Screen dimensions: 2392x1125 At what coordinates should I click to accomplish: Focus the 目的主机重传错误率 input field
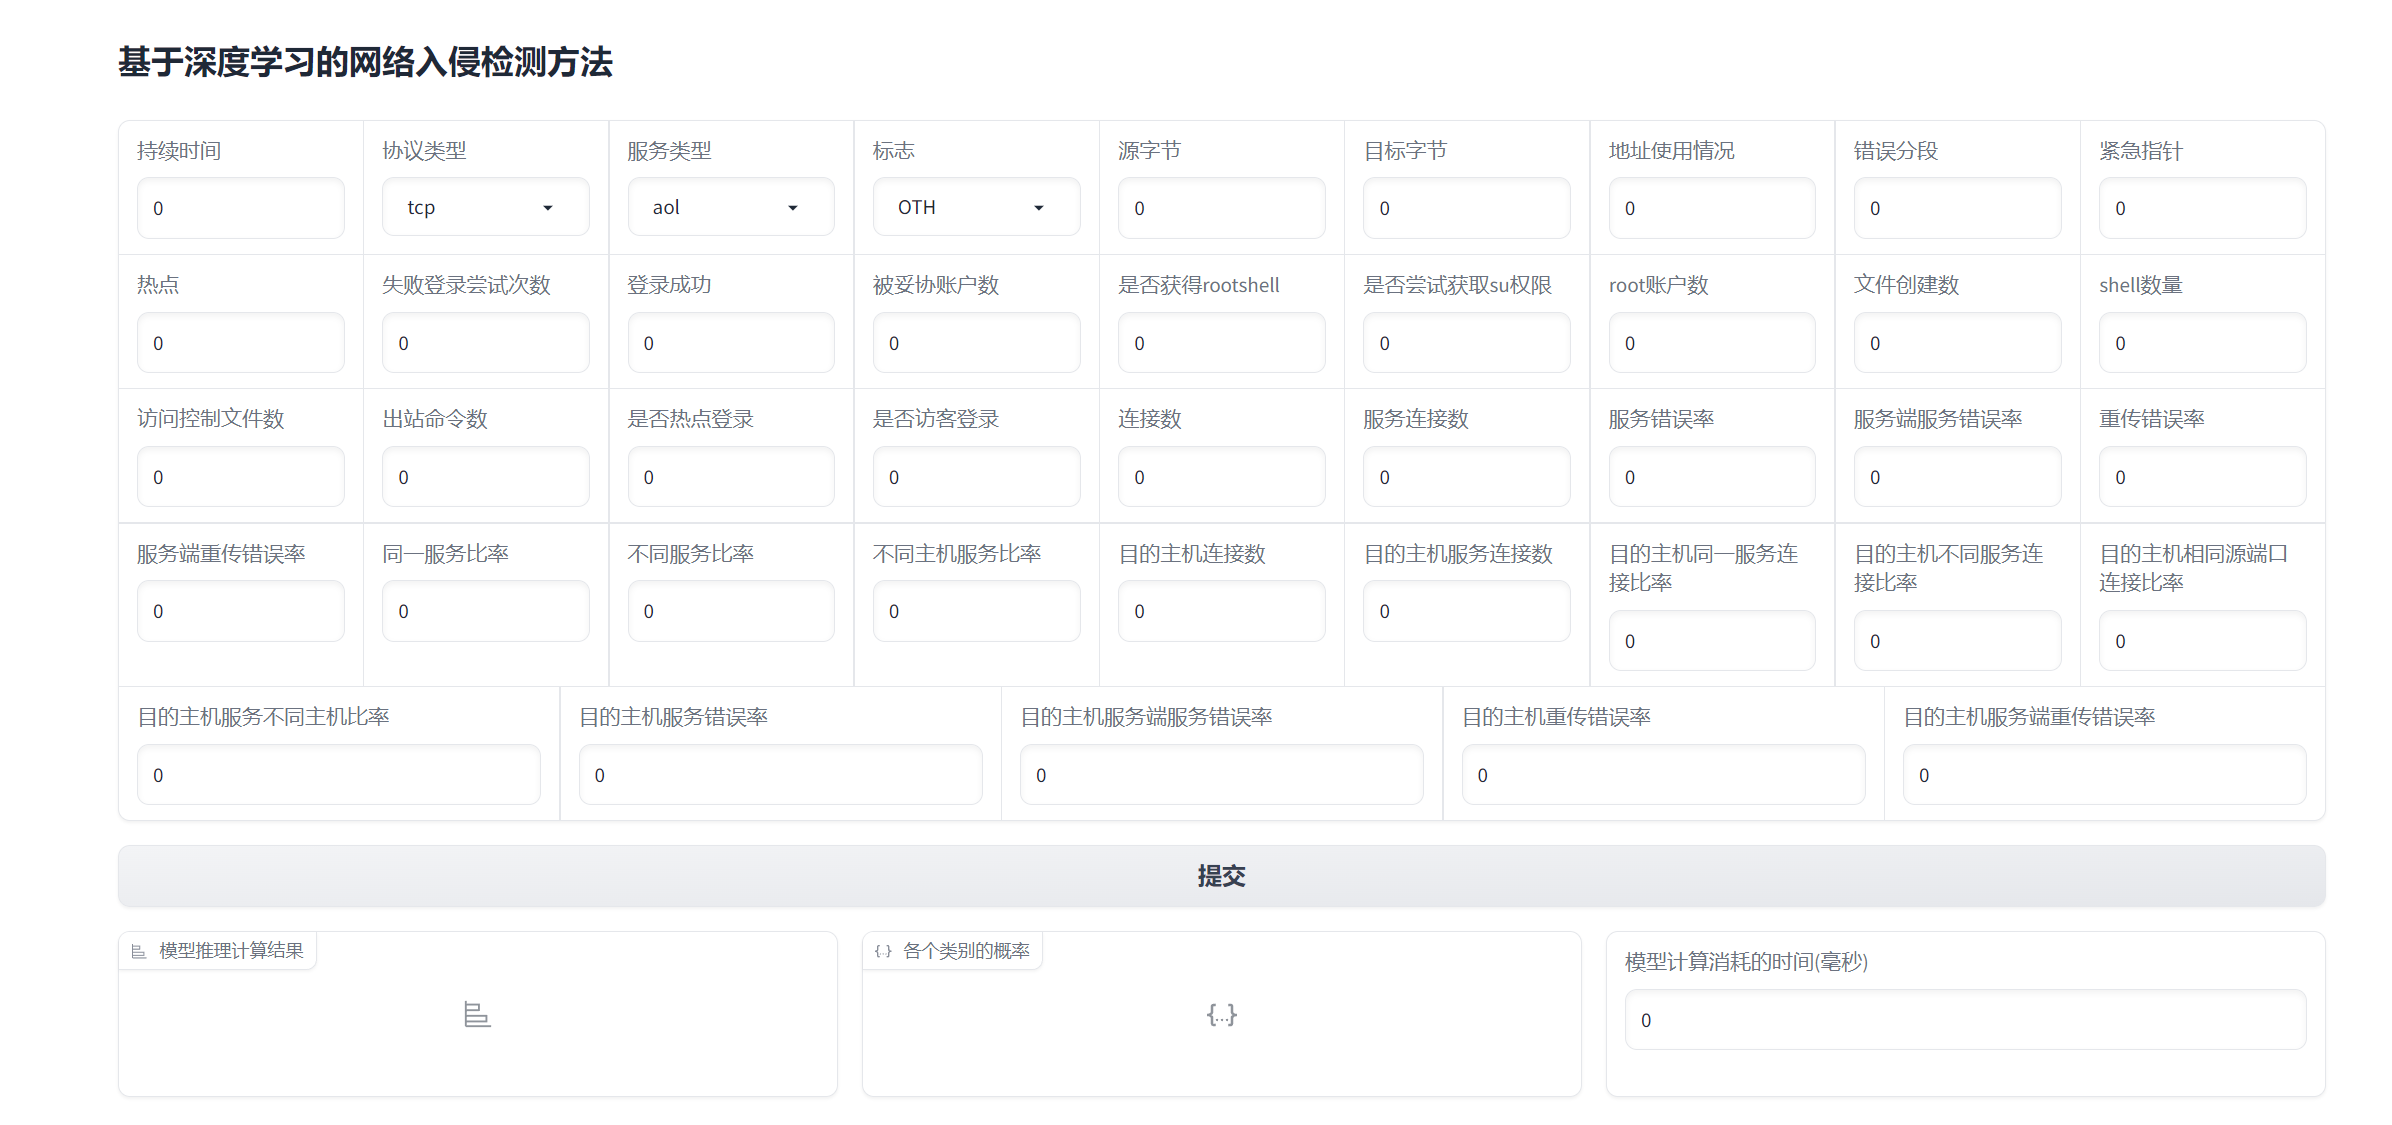(1663, 775)
